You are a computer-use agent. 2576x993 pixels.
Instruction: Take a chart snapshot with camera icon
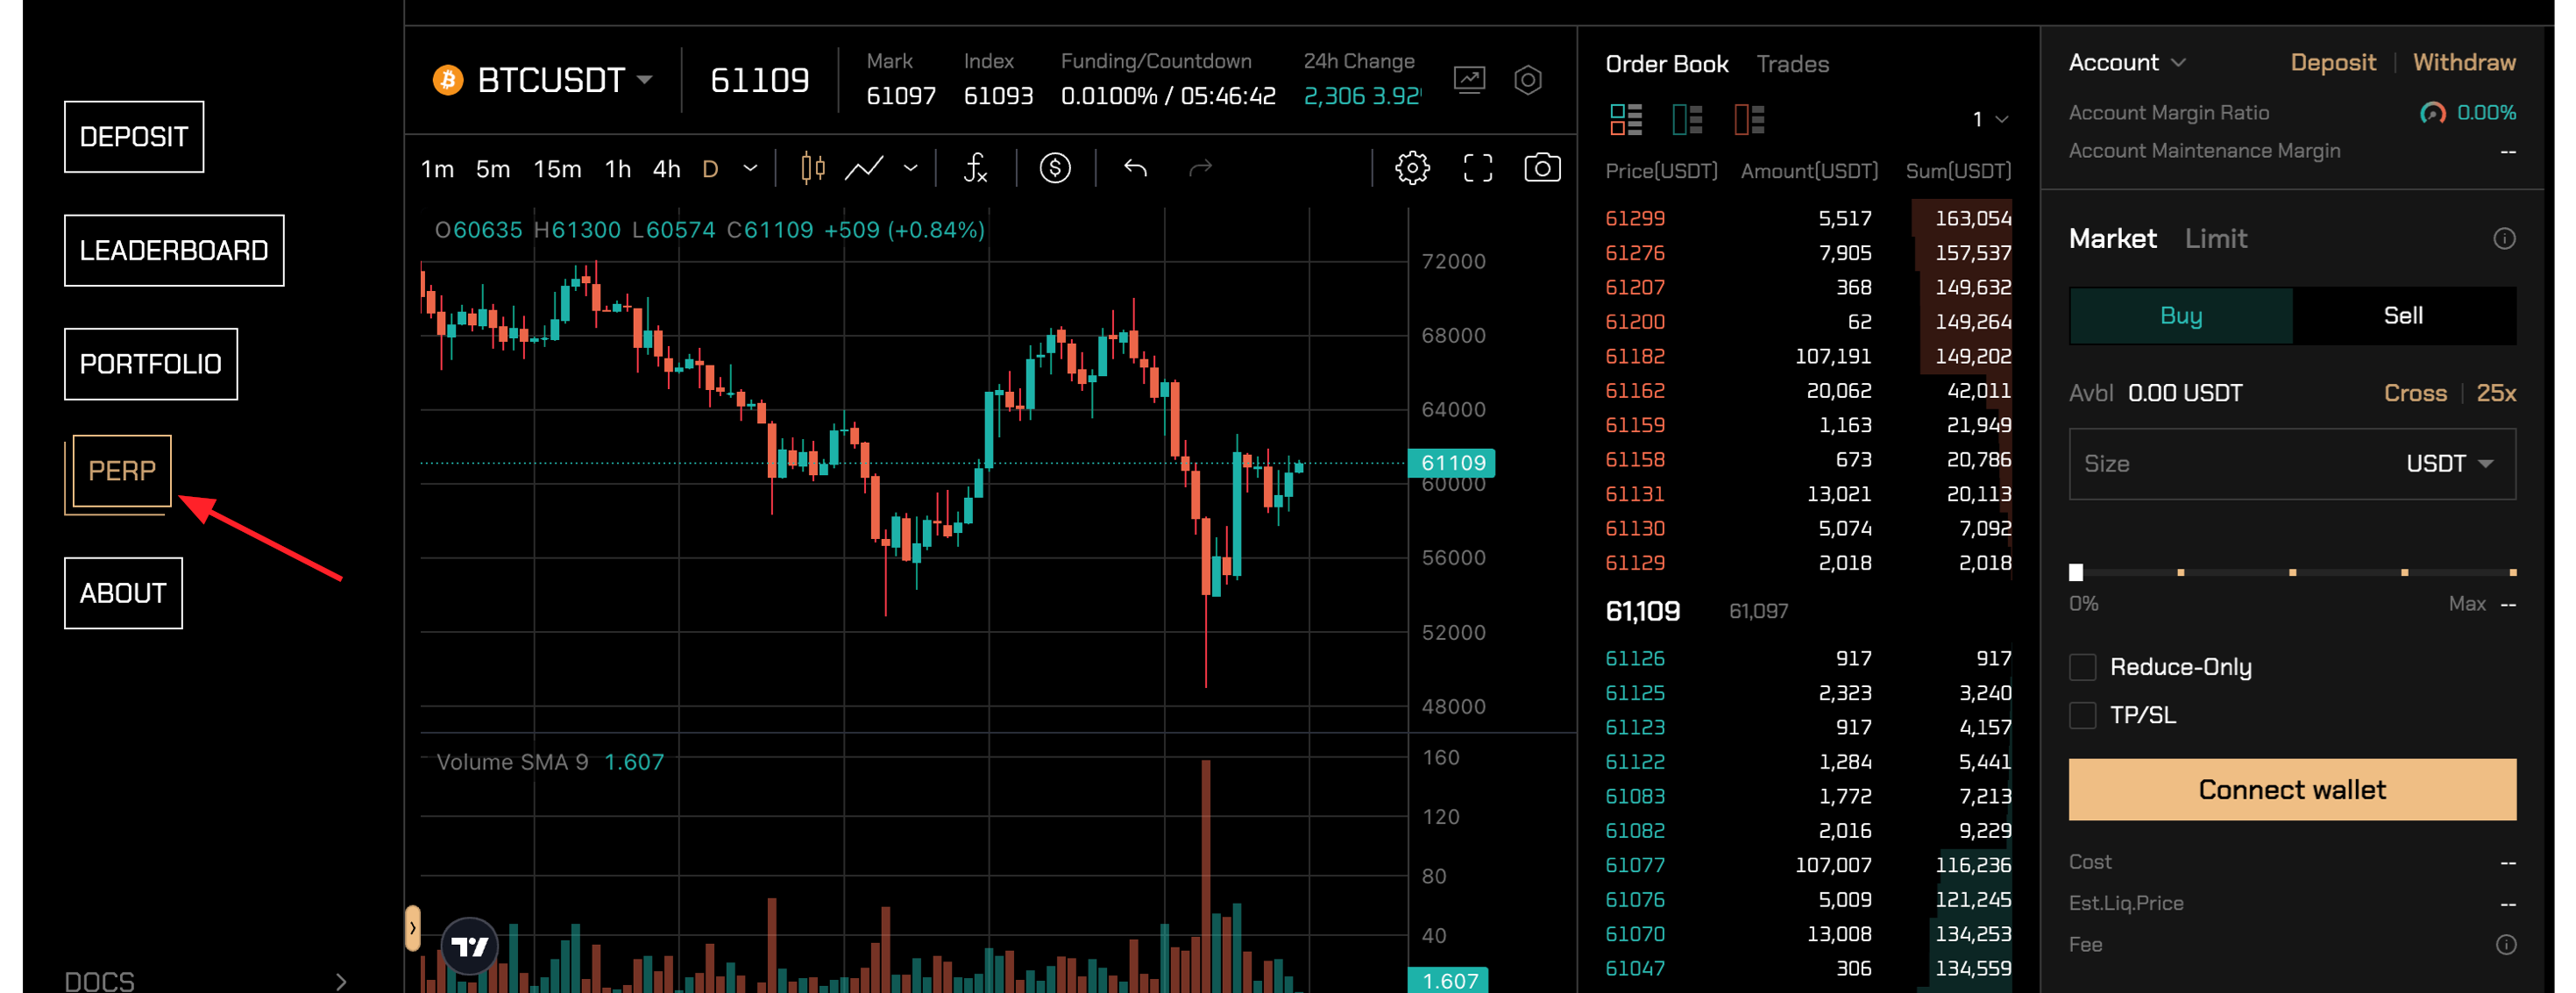(1541, 168)
